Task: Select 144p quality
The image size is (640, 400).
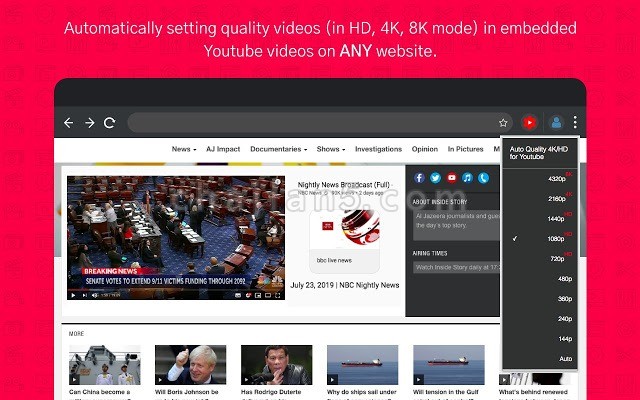Action: point(540,339)
